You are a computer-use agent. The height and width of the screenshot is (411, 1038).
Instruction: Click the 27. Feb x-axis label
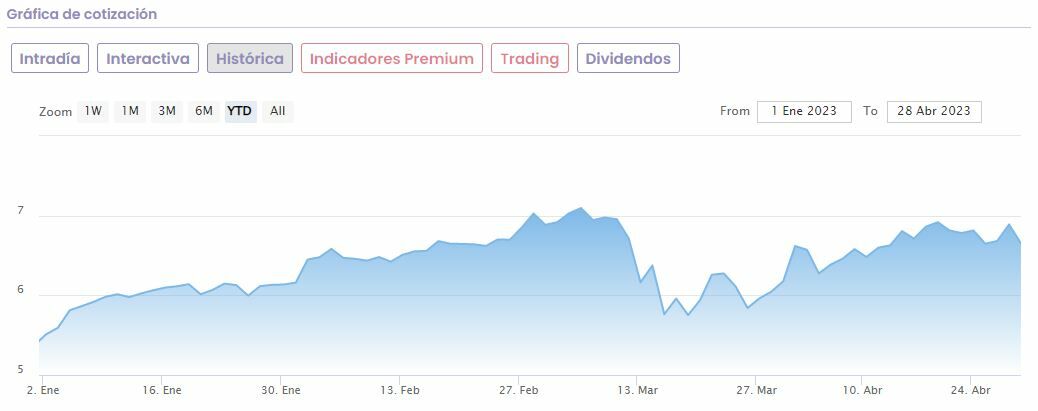click(x=520, y=390)
